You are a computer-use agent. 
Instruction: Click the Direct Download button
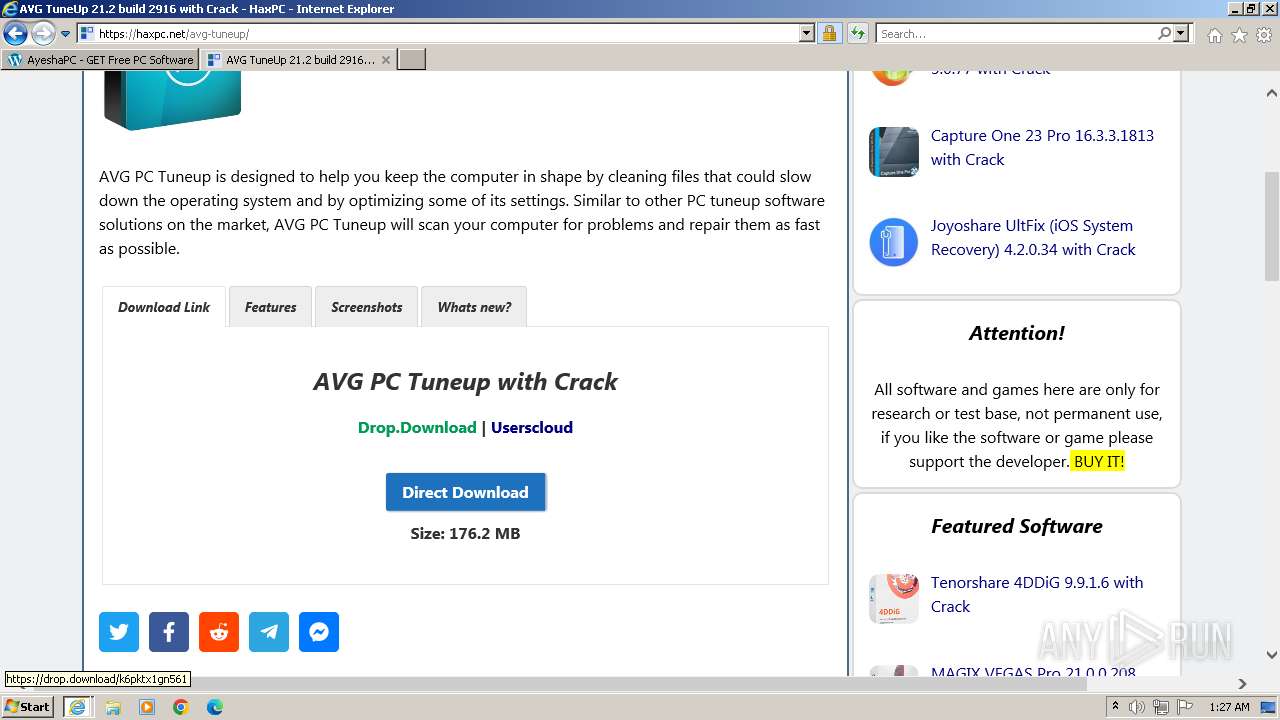(x=465, y=492)
